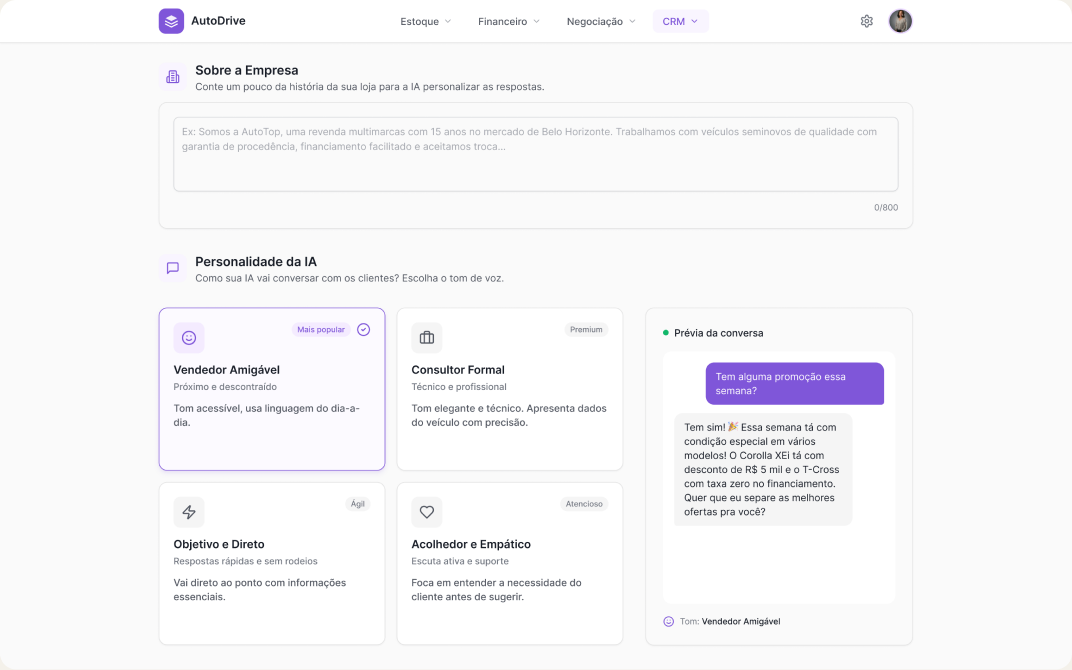Click the 'Conte um pouco da história' description
This screenshot has width=1072, height=670.
(x=370, y=87)
